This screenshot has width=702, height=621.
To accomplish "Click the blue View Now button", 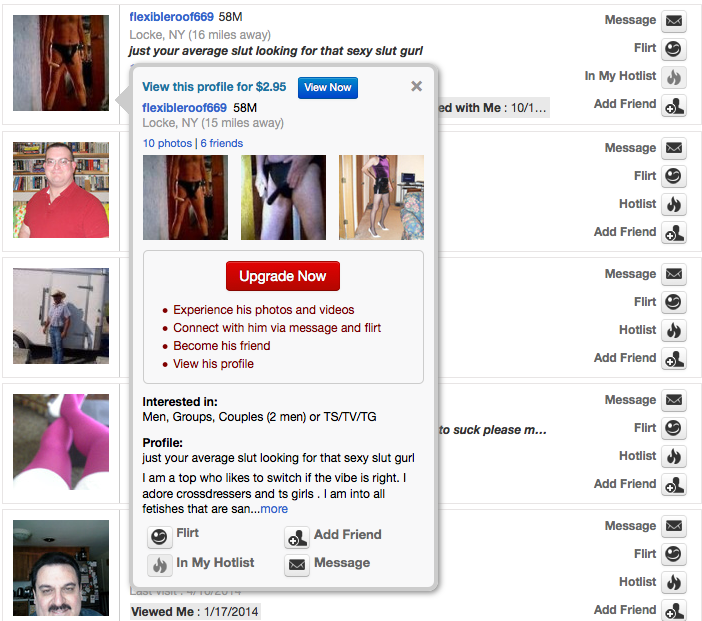I will point(327,88).
